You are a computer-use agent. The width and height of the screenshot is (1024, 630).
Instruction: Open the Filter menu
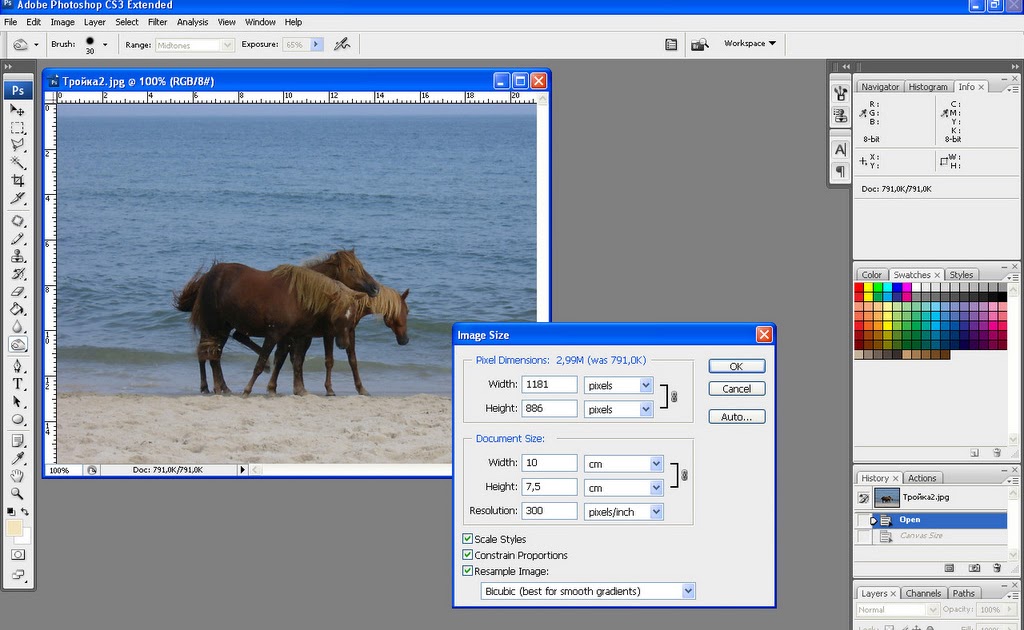pyautogui.click(x=157, y=22)
